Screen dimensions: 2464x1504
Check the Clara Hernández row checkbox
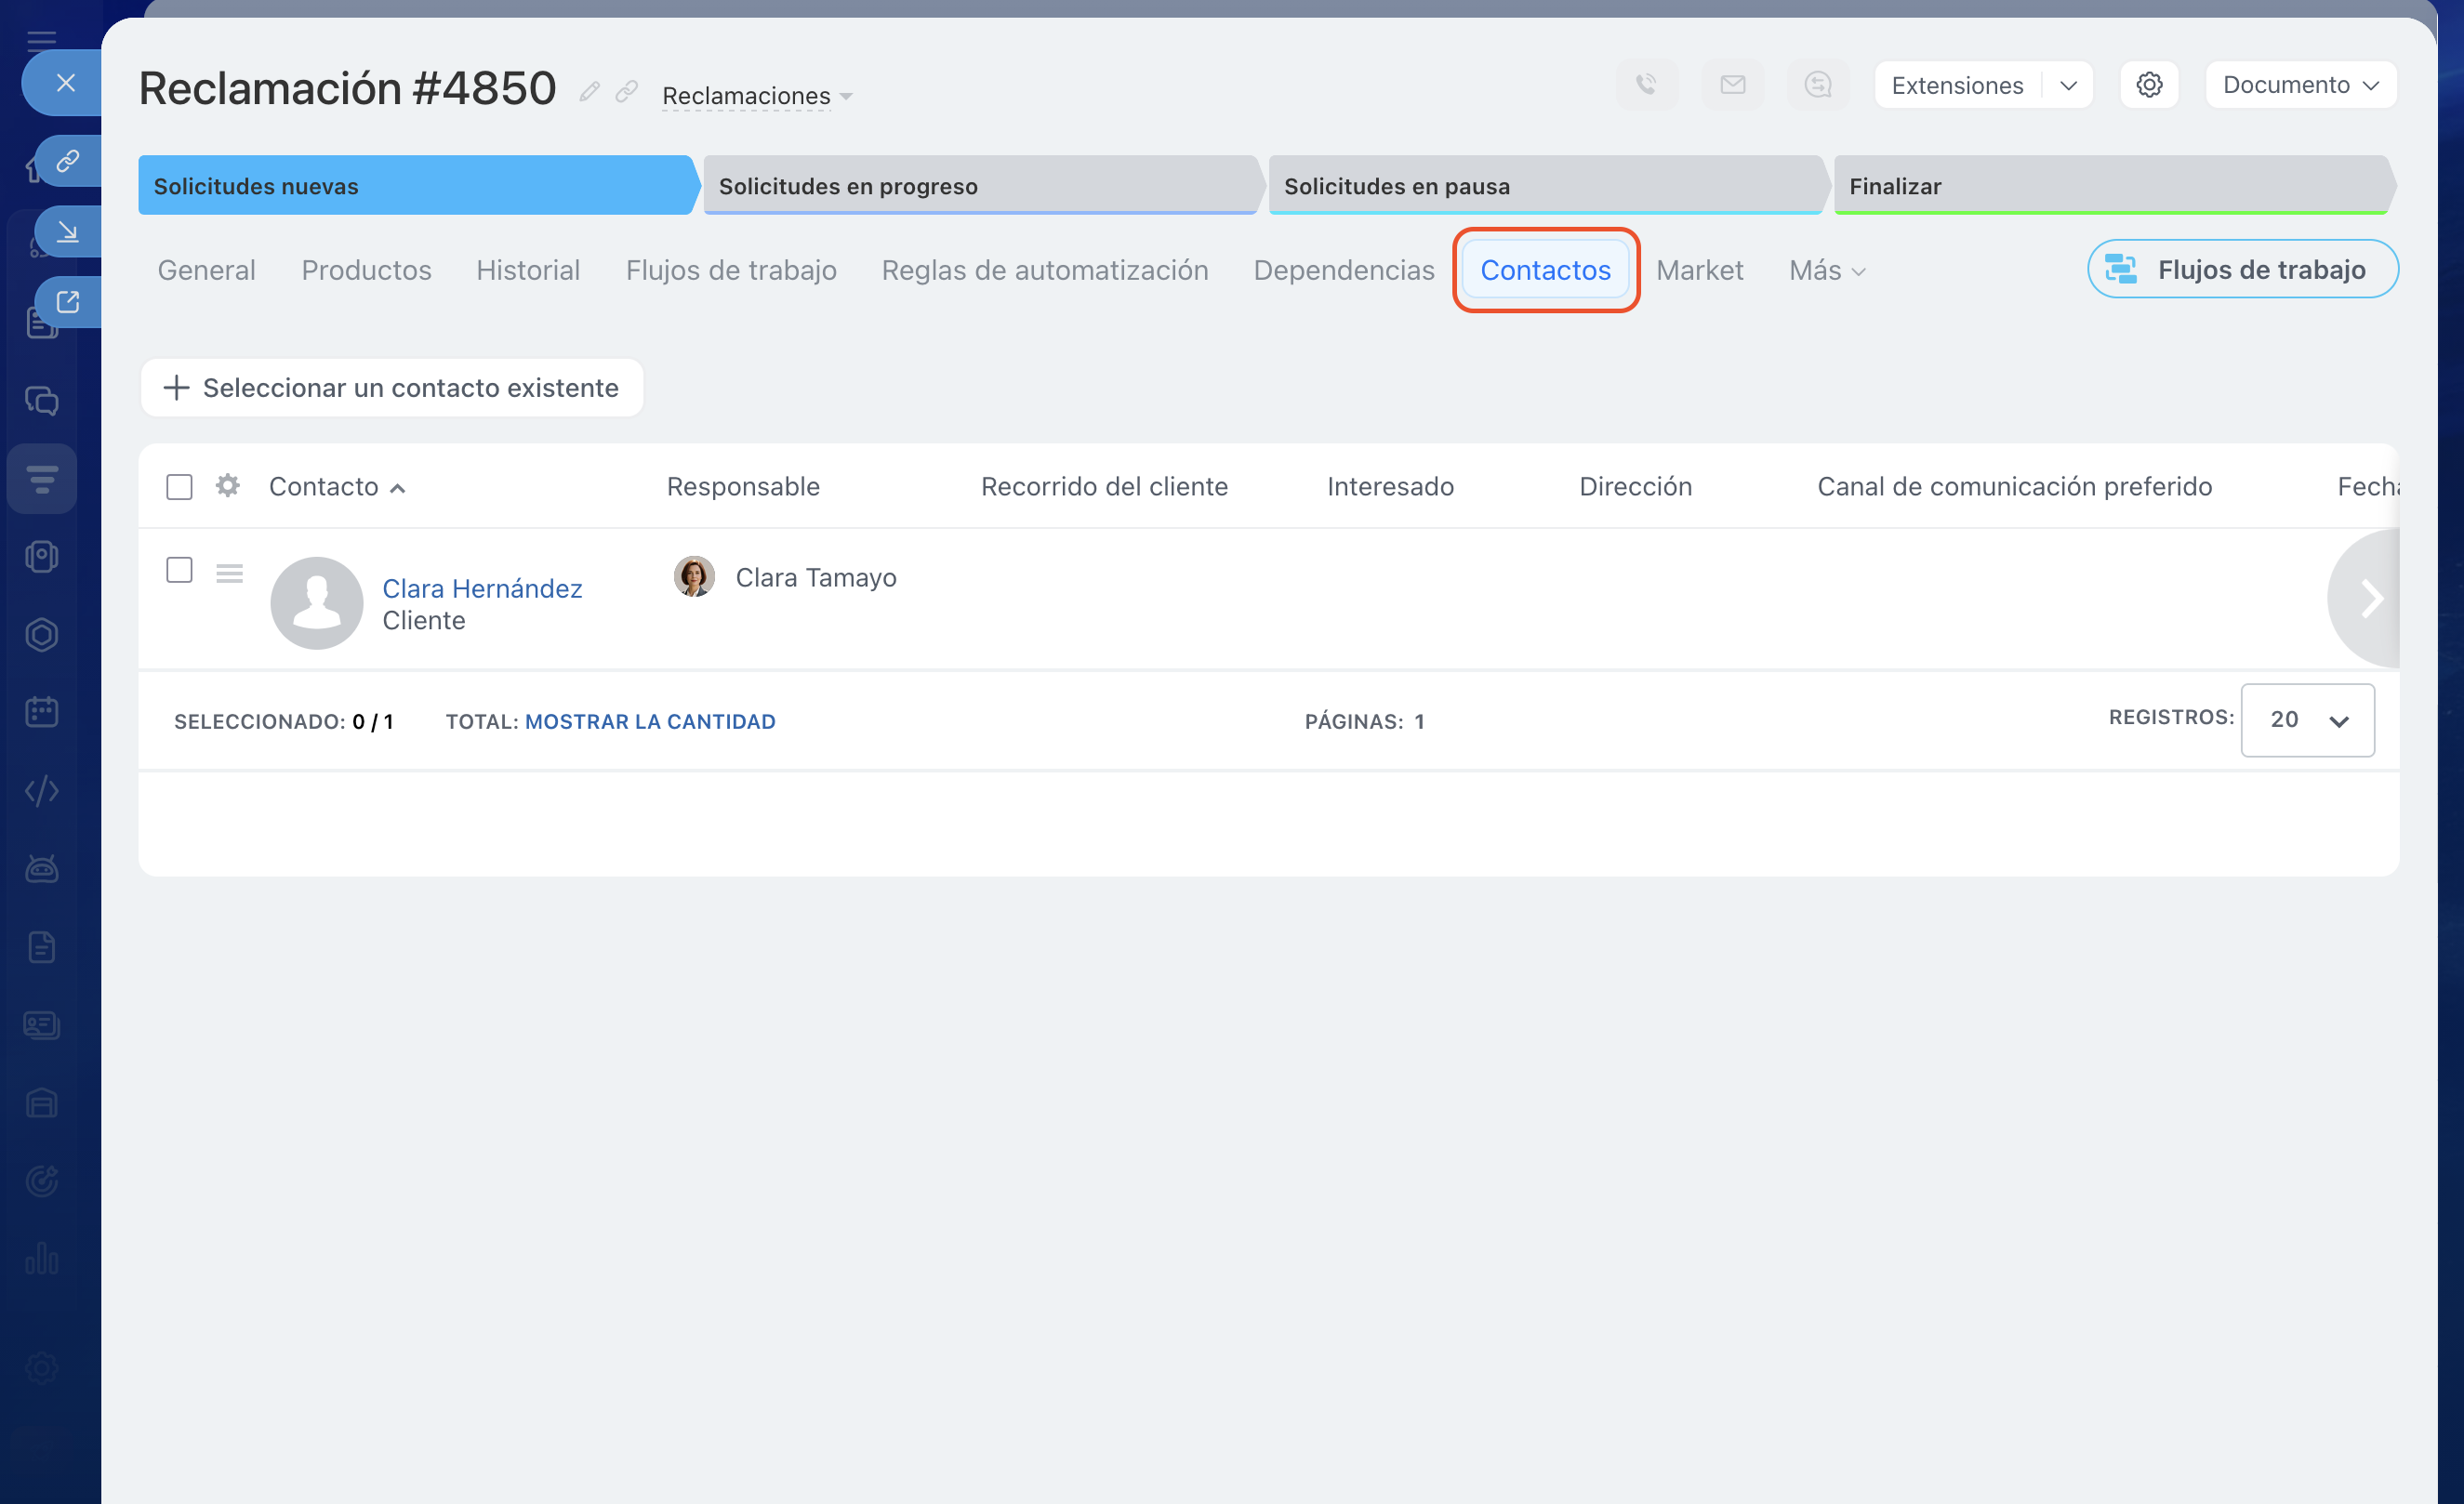(179, 570)
